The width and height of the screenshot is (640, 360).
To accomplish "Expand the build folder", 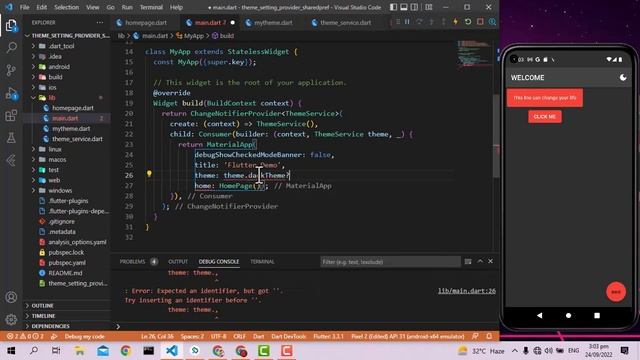I will pos(56,77).
